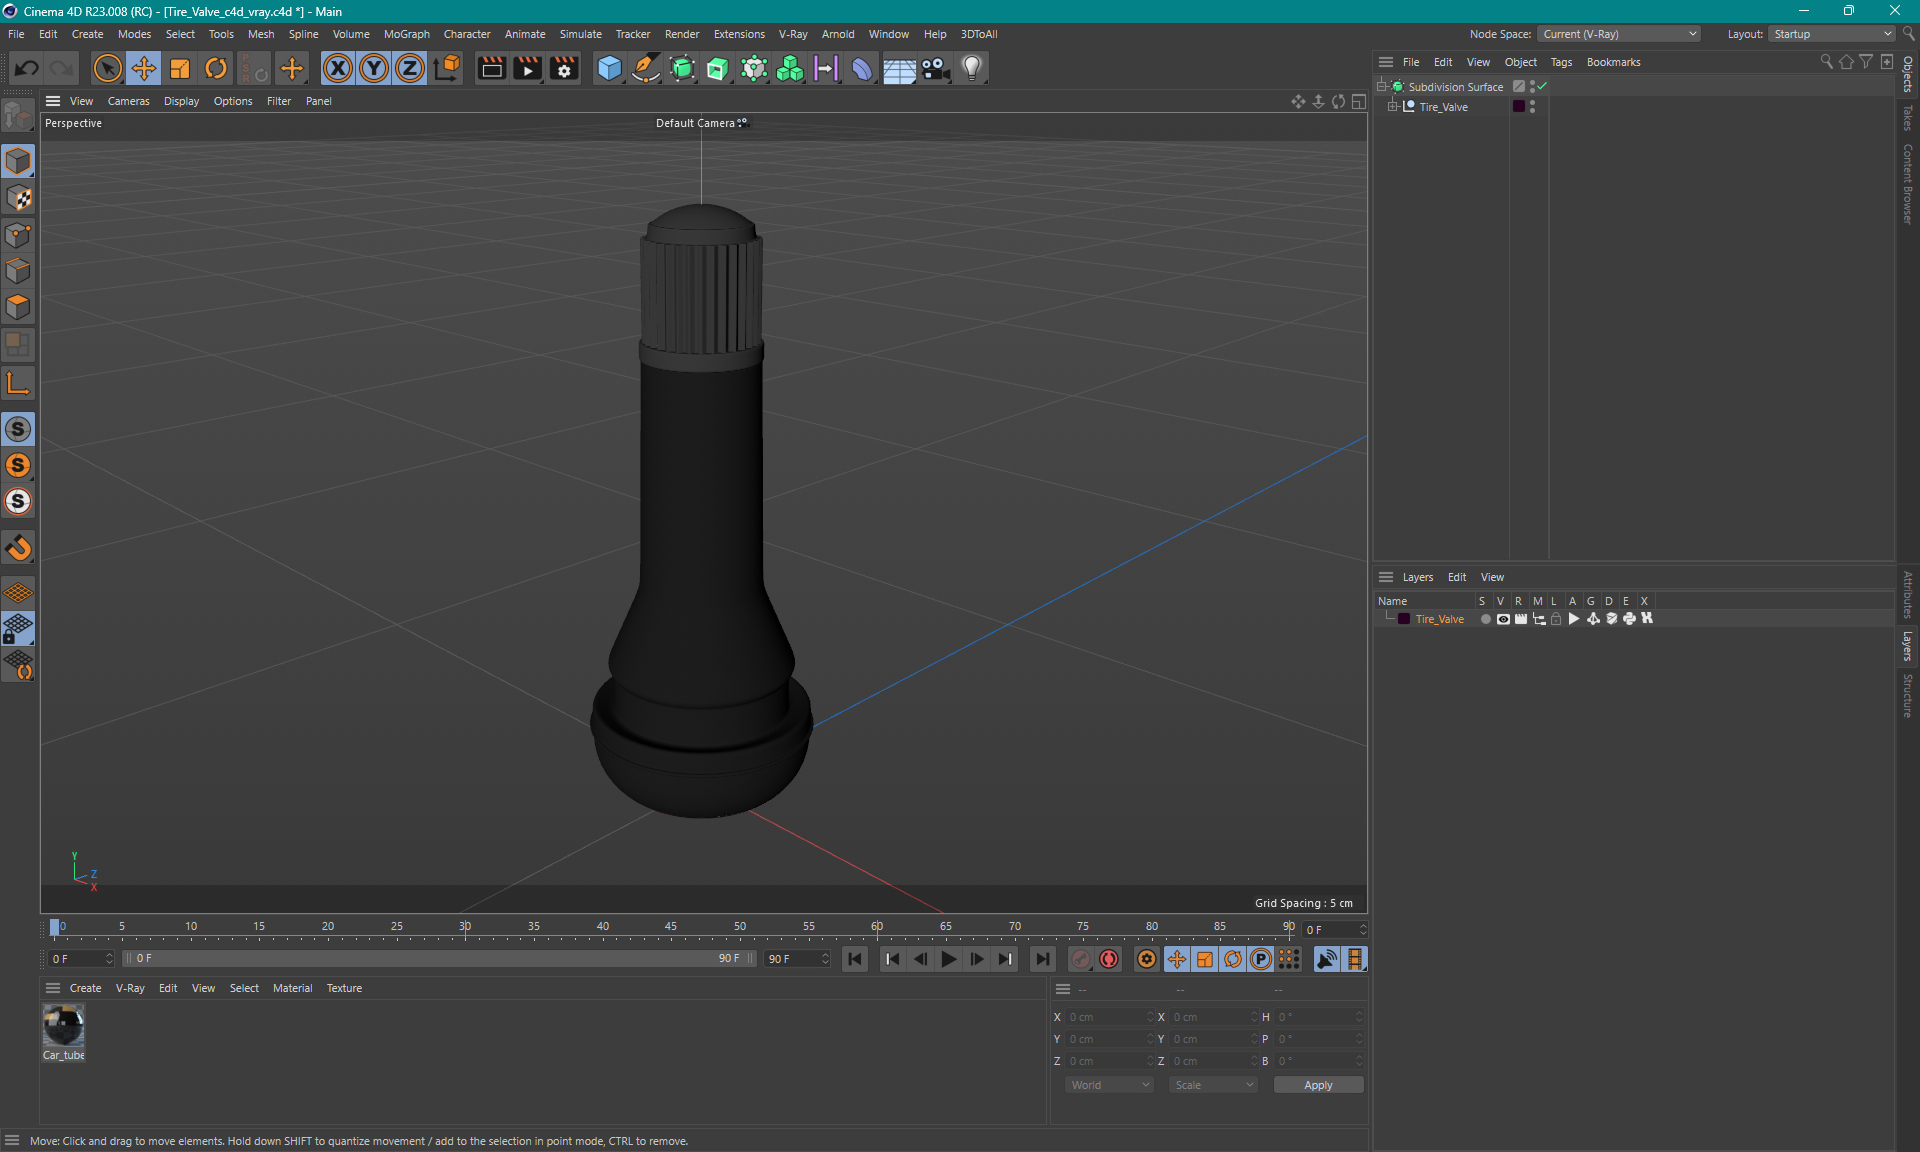This screenshot has width=1920, height=1152.
Task: Toggle Tire_Valve layer lock
Action: click(x=1556, y=619)
